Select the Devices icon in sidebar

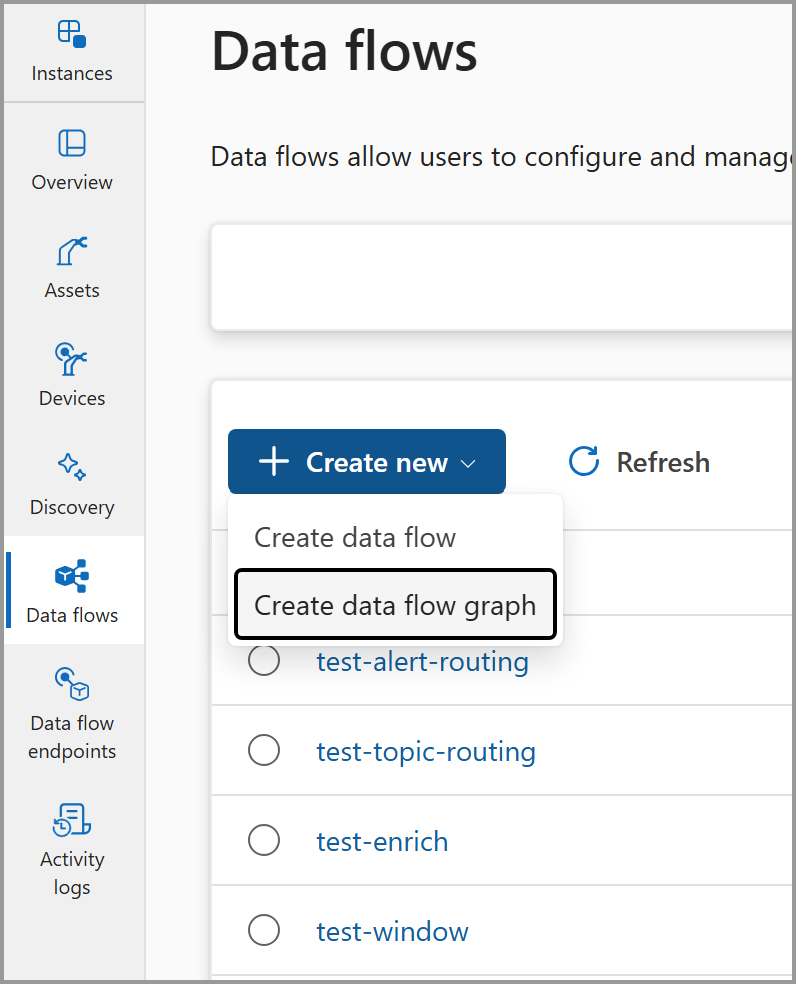[x=71, y=359]
